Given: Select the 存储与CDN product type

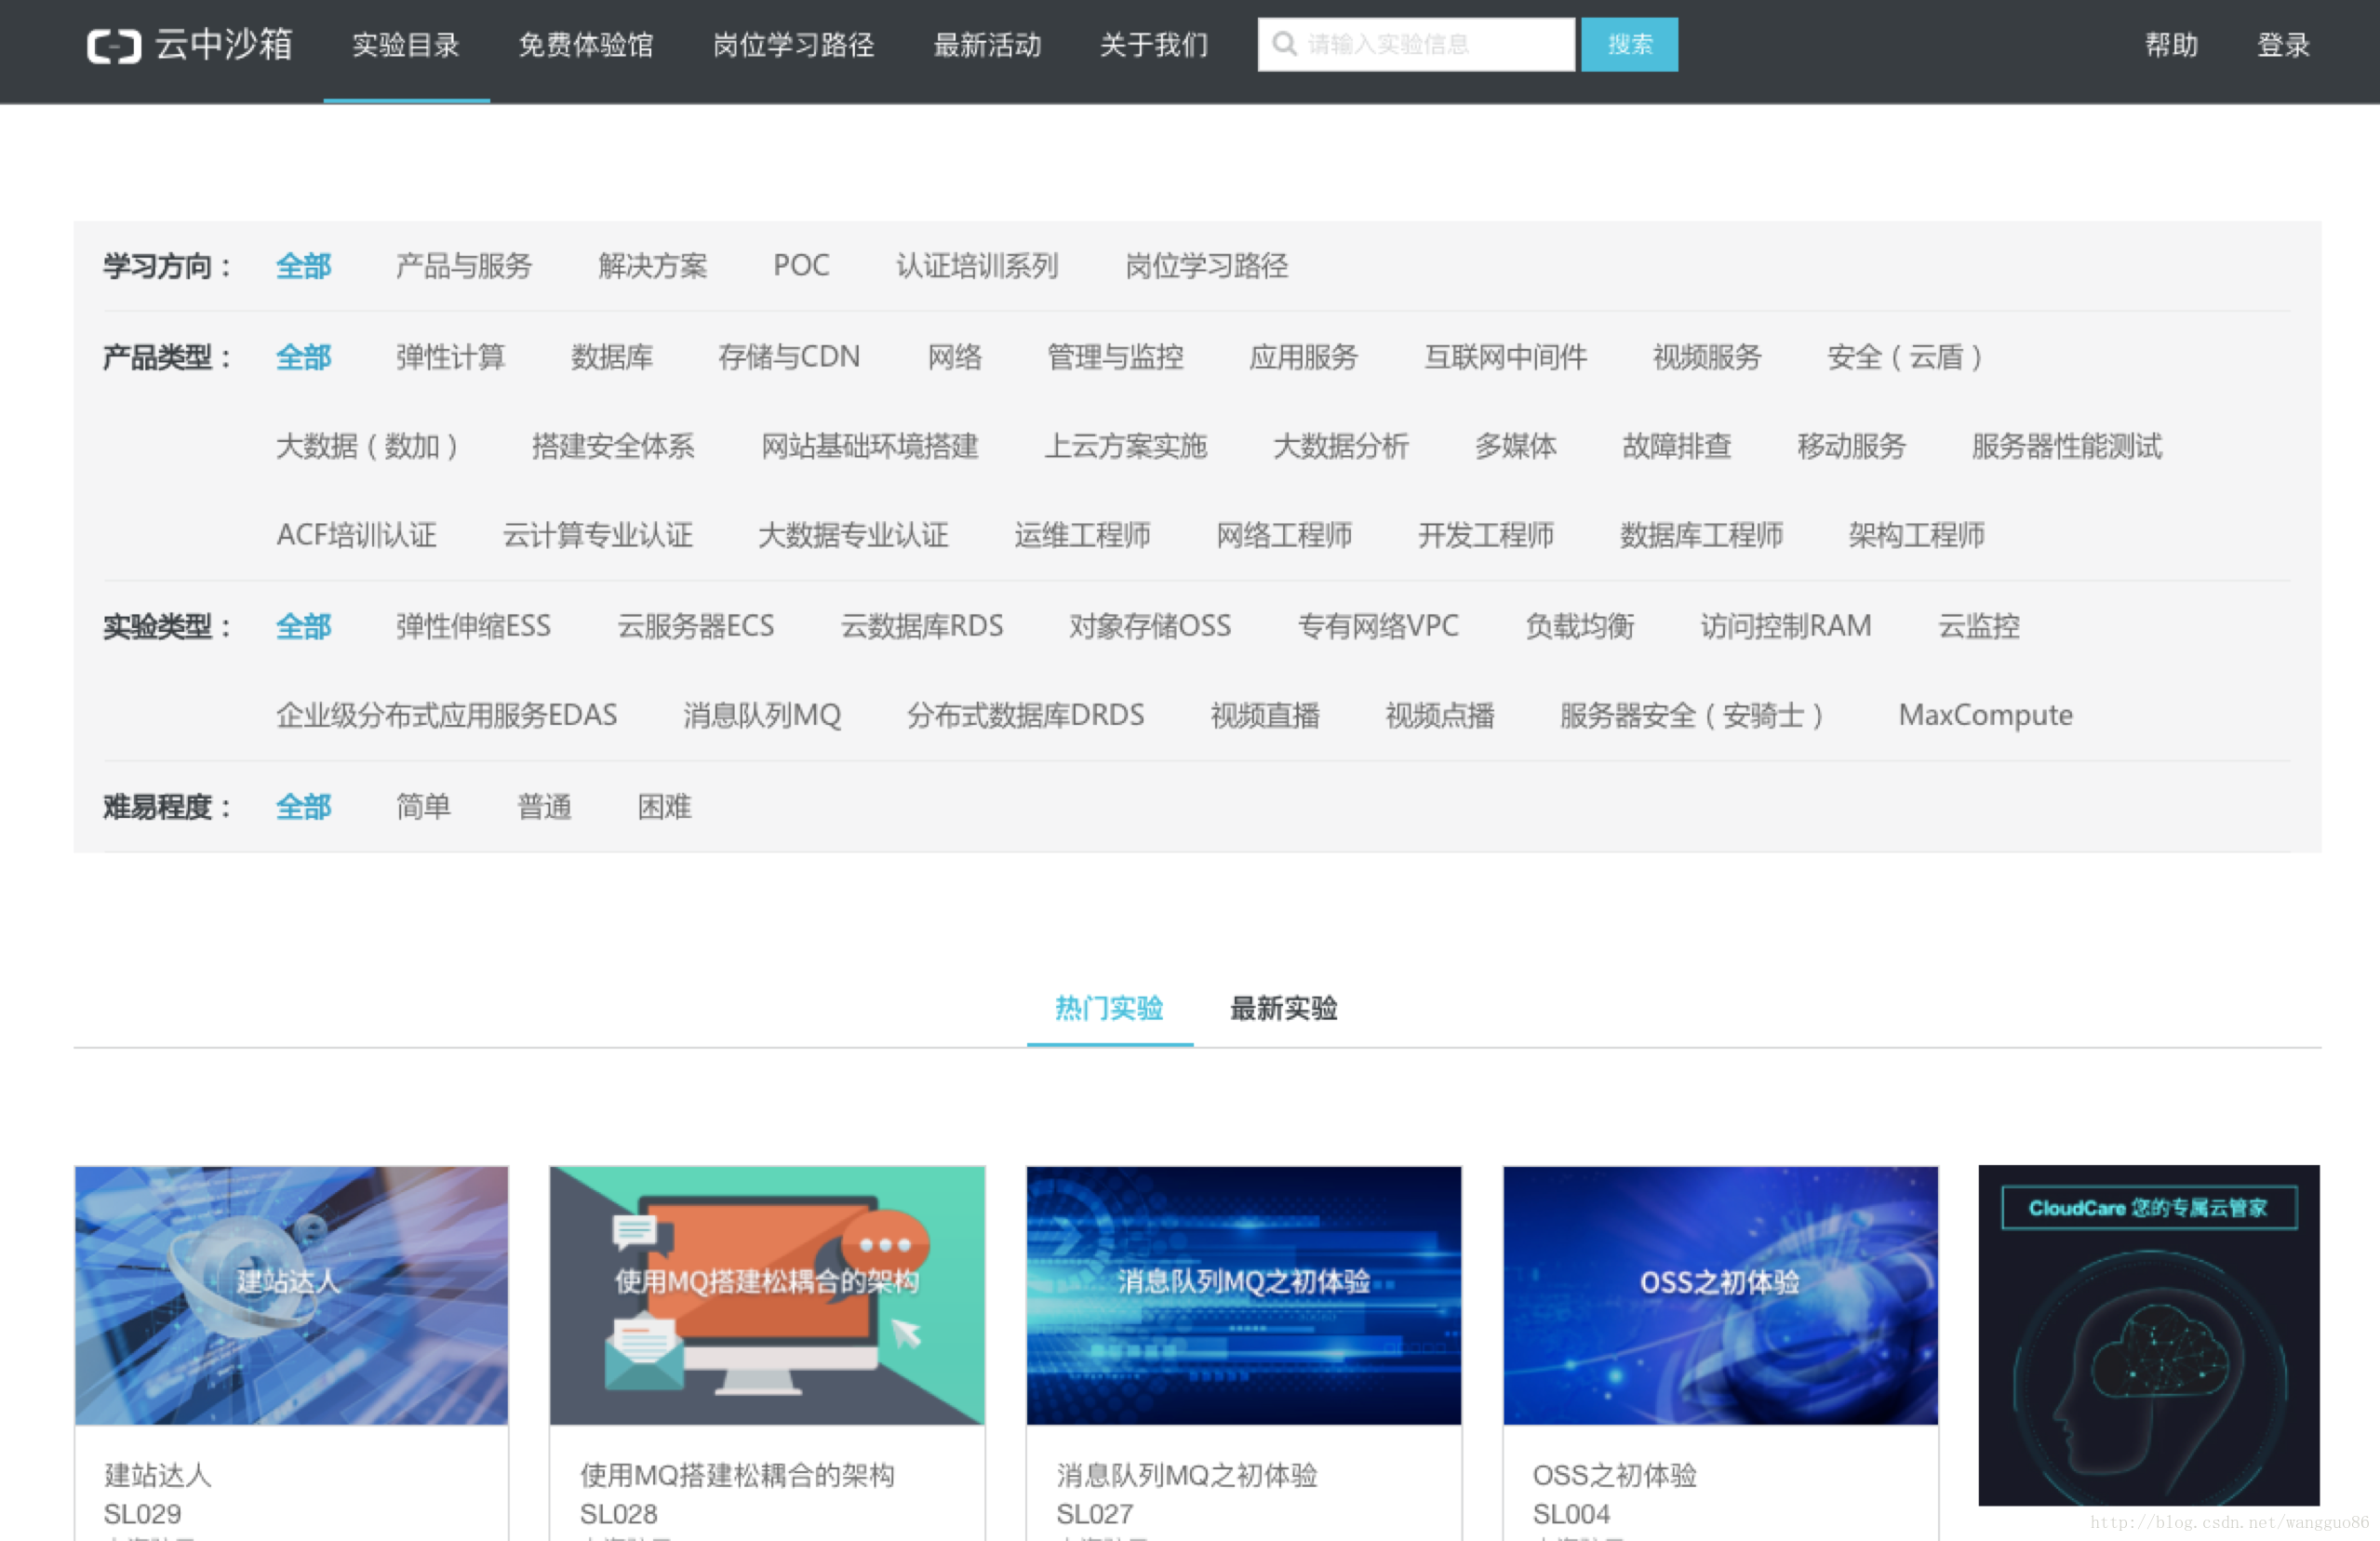Looking at the screenshot, I should point(789,357).
